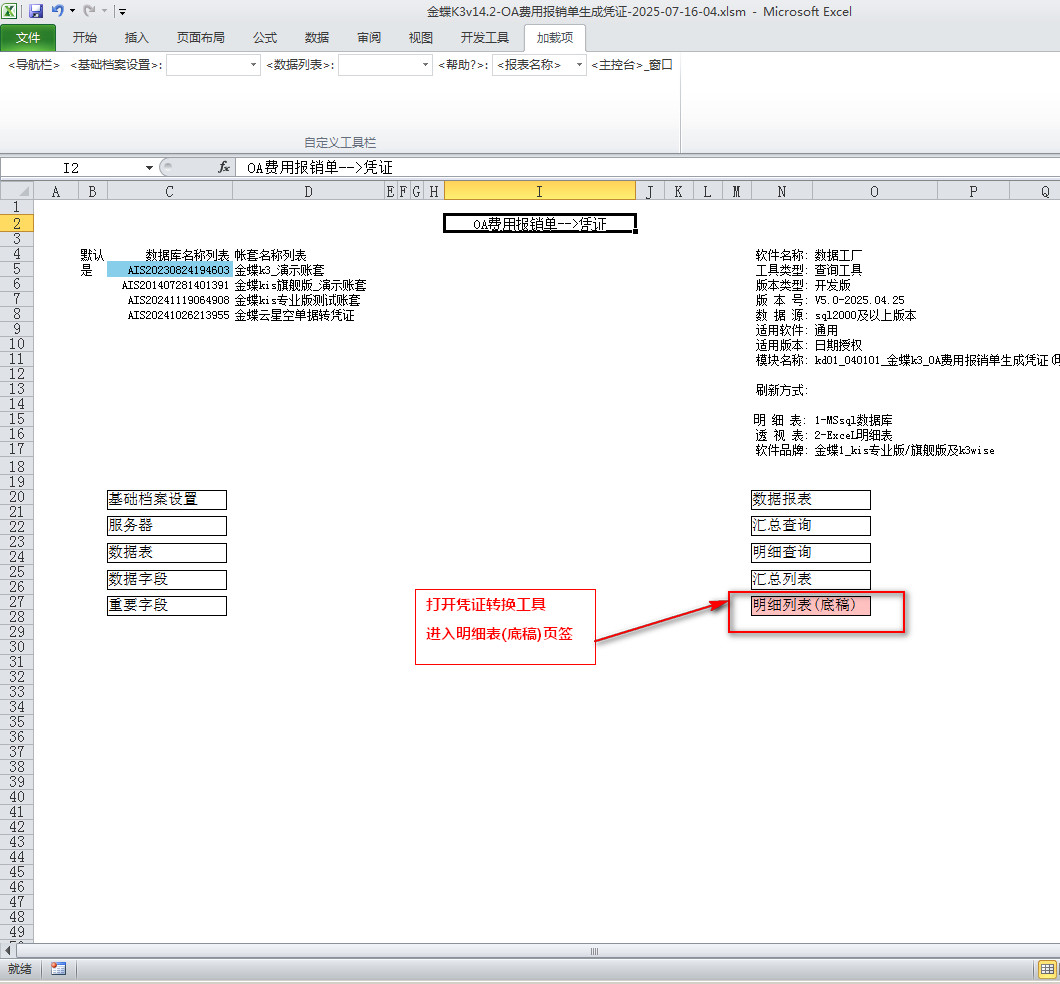Screen dimensions: 1060x984
Task: Open the 审阅 ribbon tab
Action: (368, 38)
